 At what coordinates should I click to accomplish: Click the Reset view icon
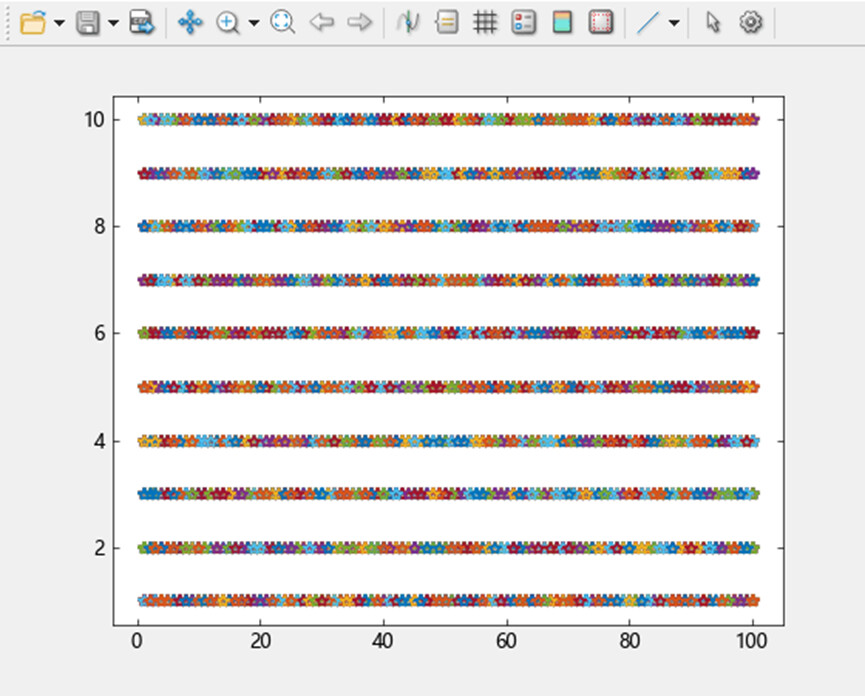[x=282, y=23]
